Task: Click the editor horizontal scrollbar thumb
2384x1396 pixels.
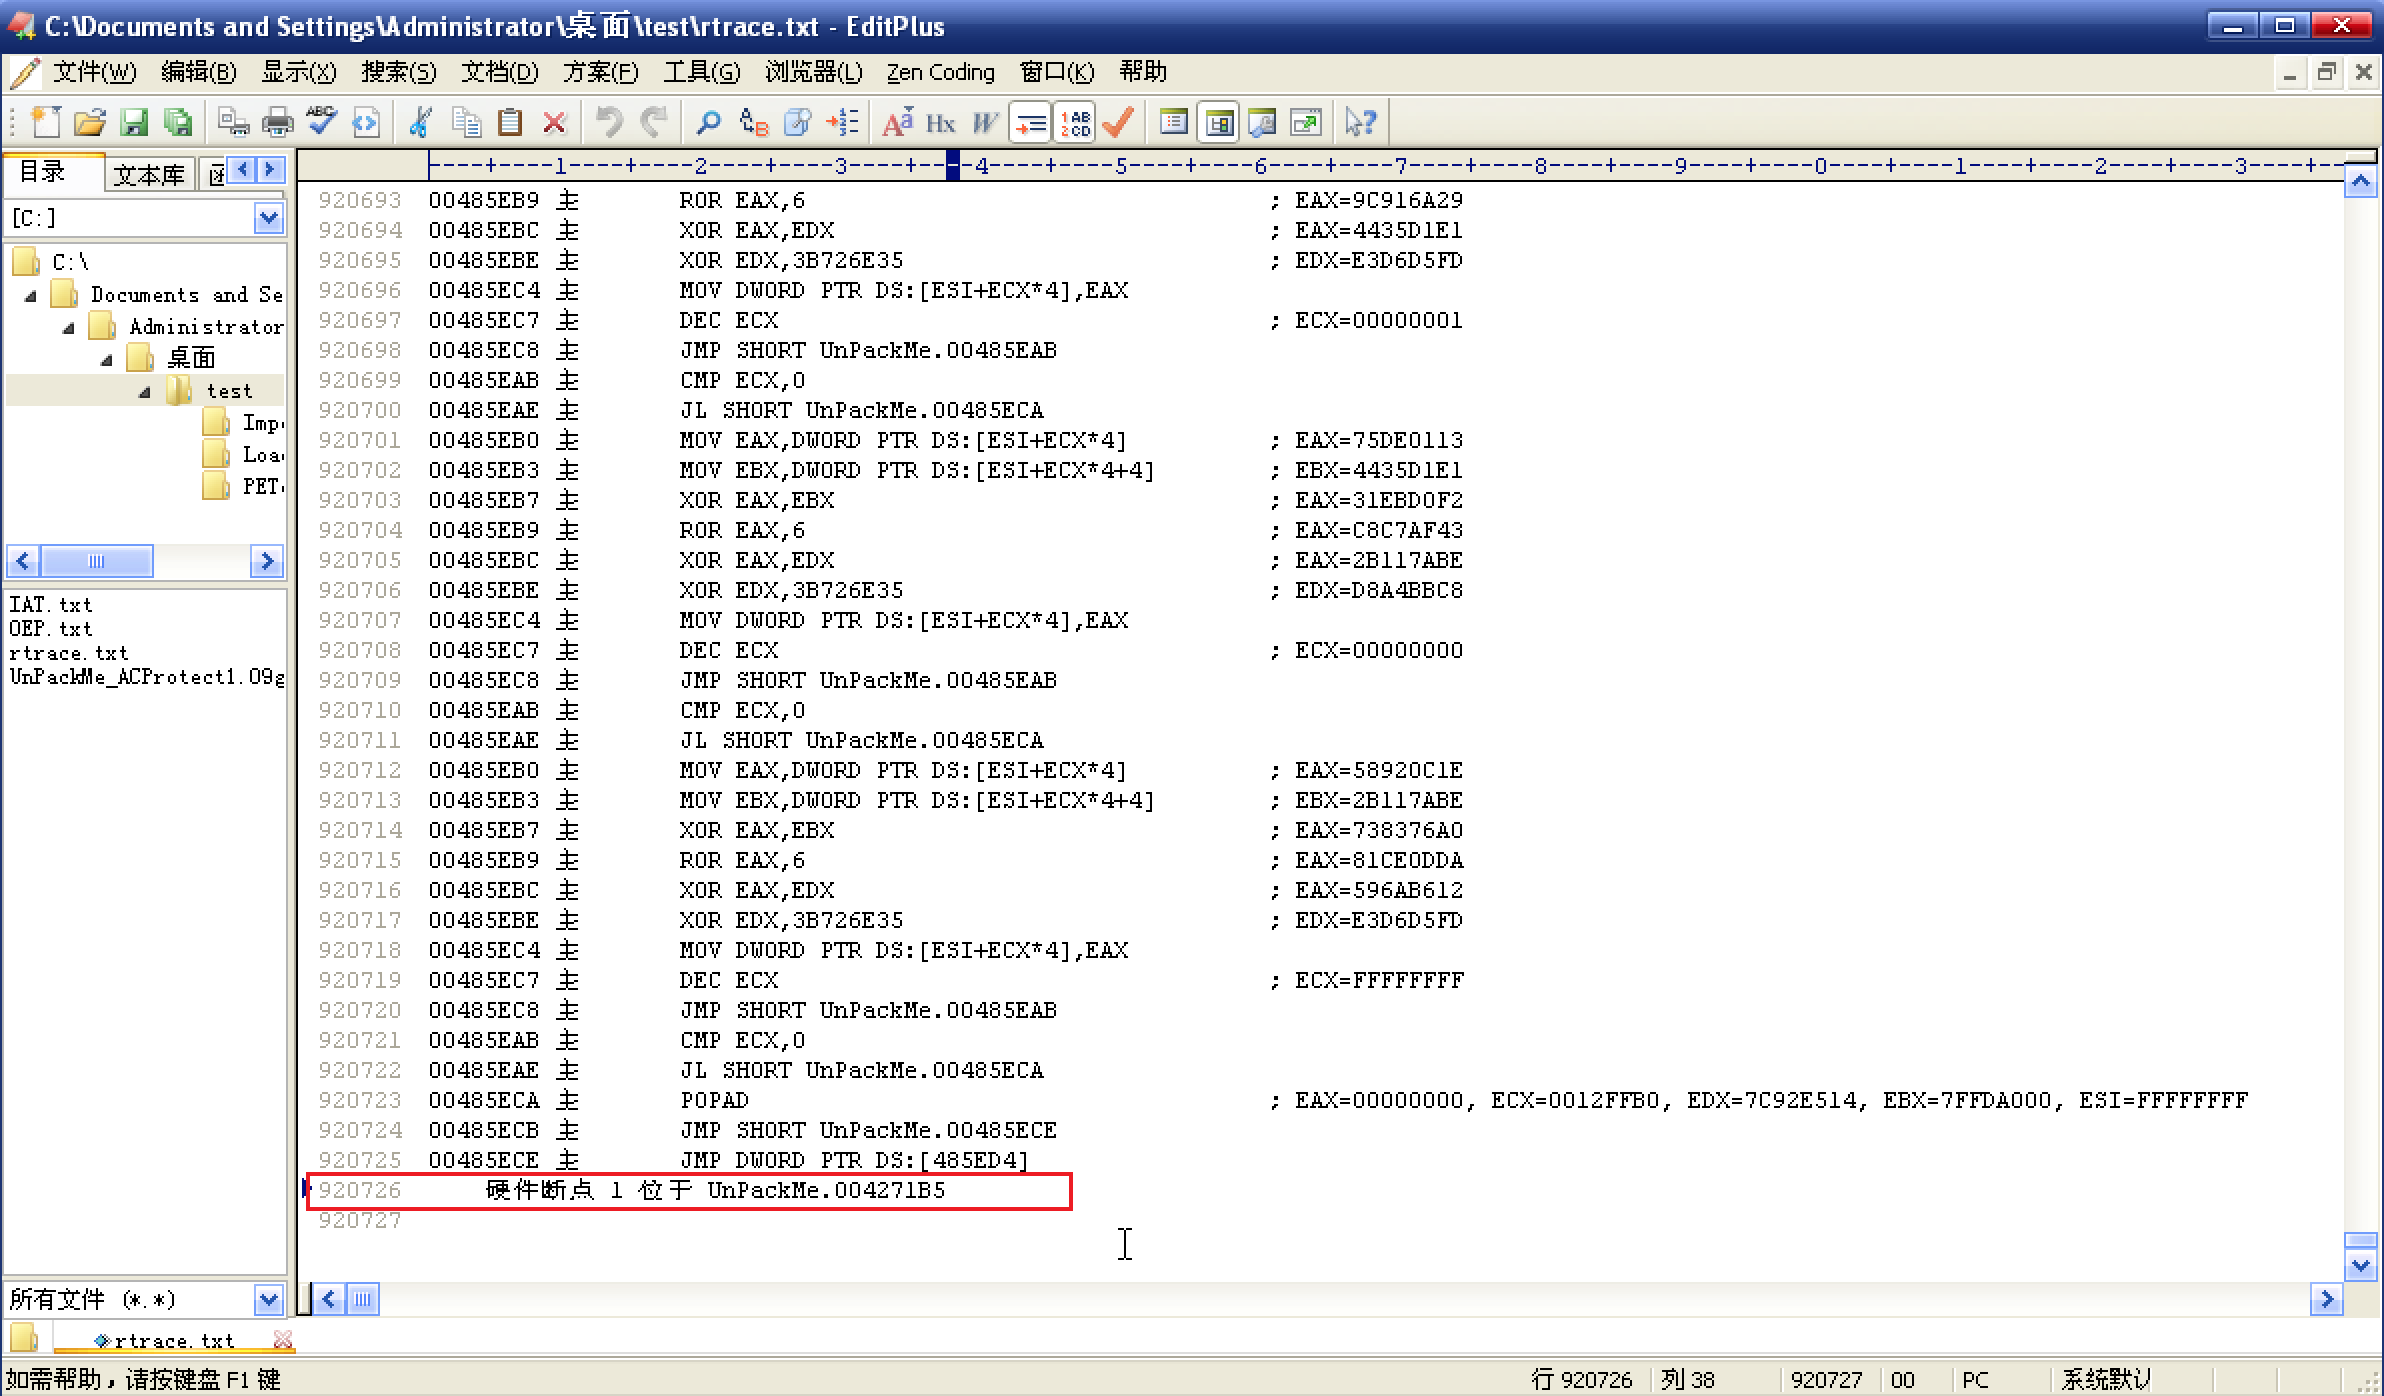Action: pyautogui.click(x=362, y=1300)
